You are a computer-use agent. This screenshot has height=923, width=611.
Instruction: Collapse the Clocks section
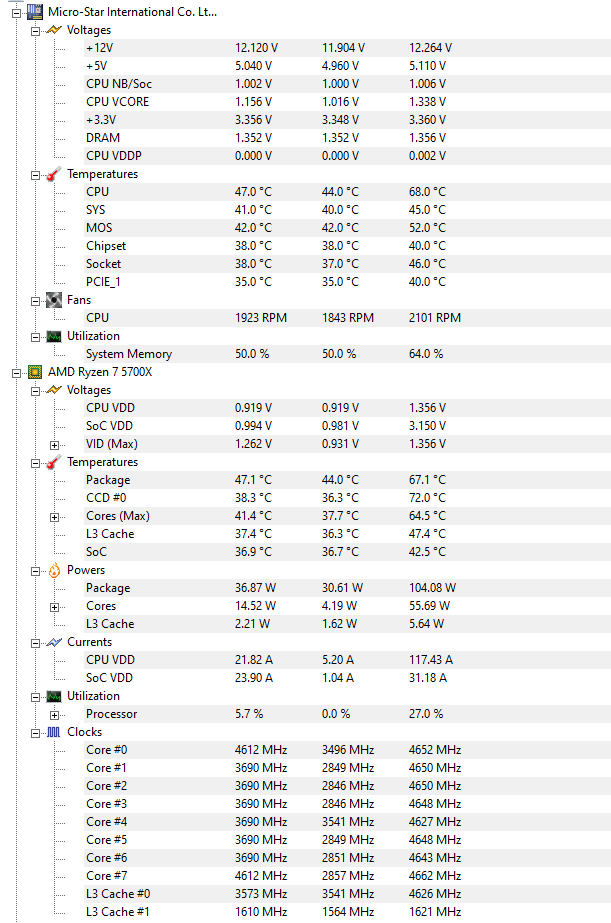tap(35, 733)
